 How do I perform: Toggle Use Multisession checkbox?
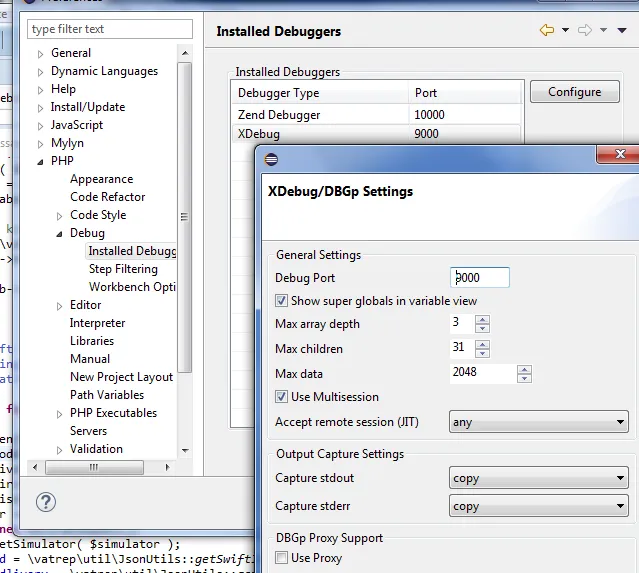pyautogui.click(x=281, y=397)
